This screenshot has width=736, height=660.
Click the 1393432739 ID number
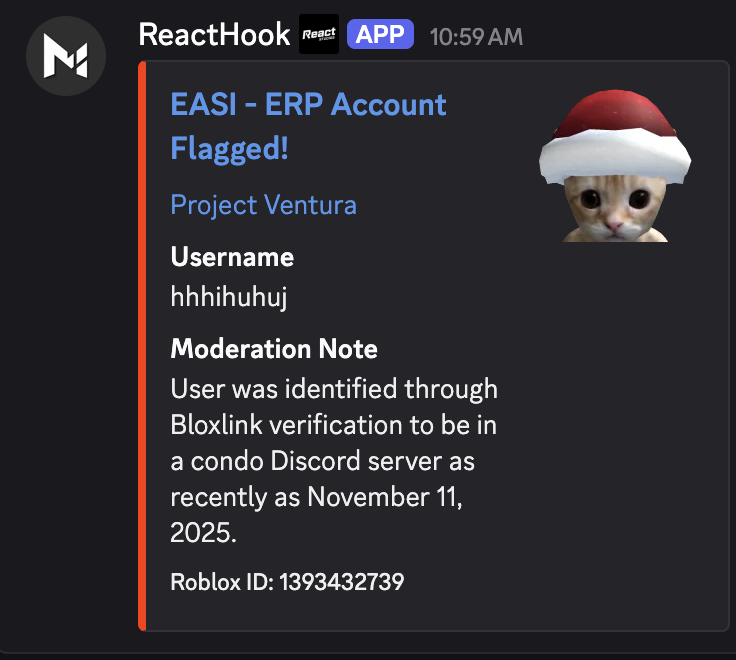[x=341, y=581]
